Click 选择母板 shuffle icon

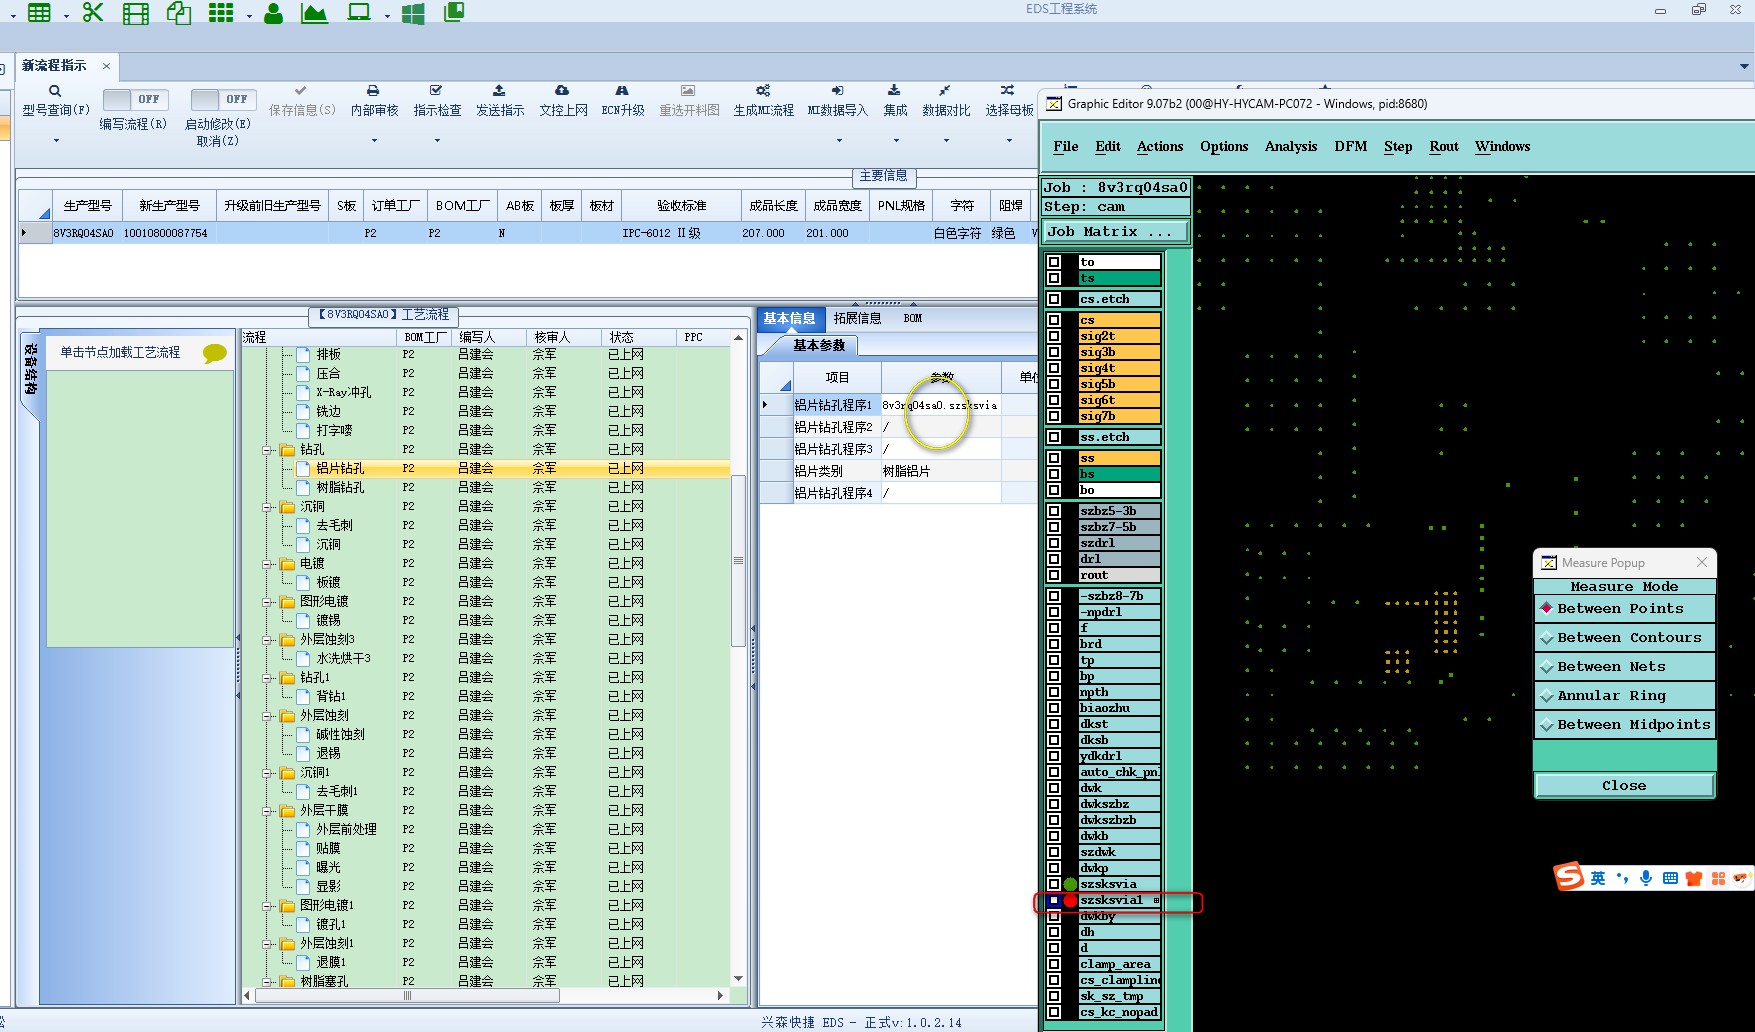coord(1007,90)
